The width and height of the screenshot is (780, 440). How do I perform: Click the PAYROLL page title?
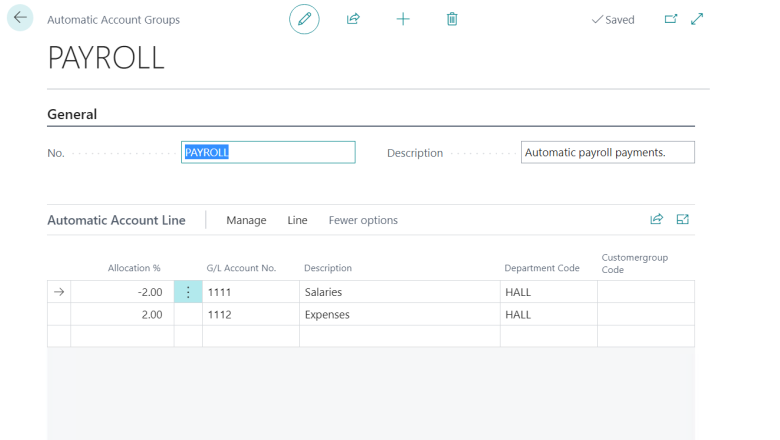(x=106, y=58)
